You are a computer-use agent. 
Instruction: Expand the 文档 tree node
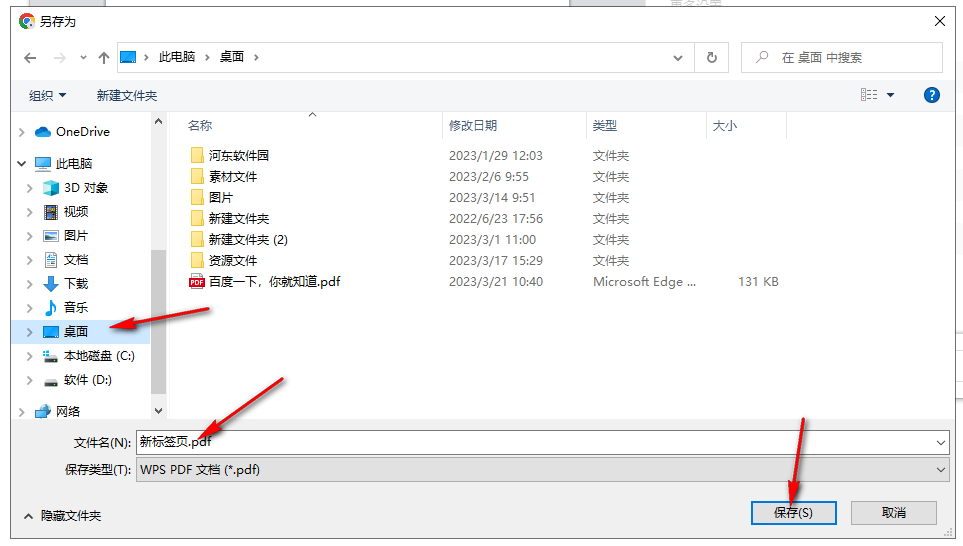[x=29, y=260]
